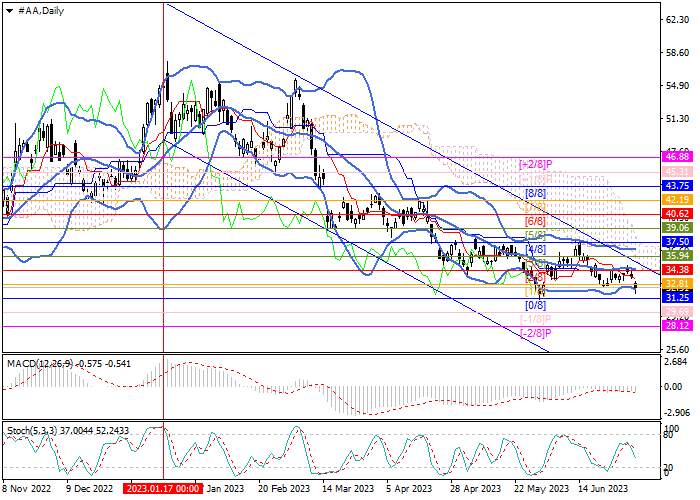Image resolution: width=700 pixels, height=500 pixels.
Task: Click the 34.38 red price label
Action: point(678,270)
